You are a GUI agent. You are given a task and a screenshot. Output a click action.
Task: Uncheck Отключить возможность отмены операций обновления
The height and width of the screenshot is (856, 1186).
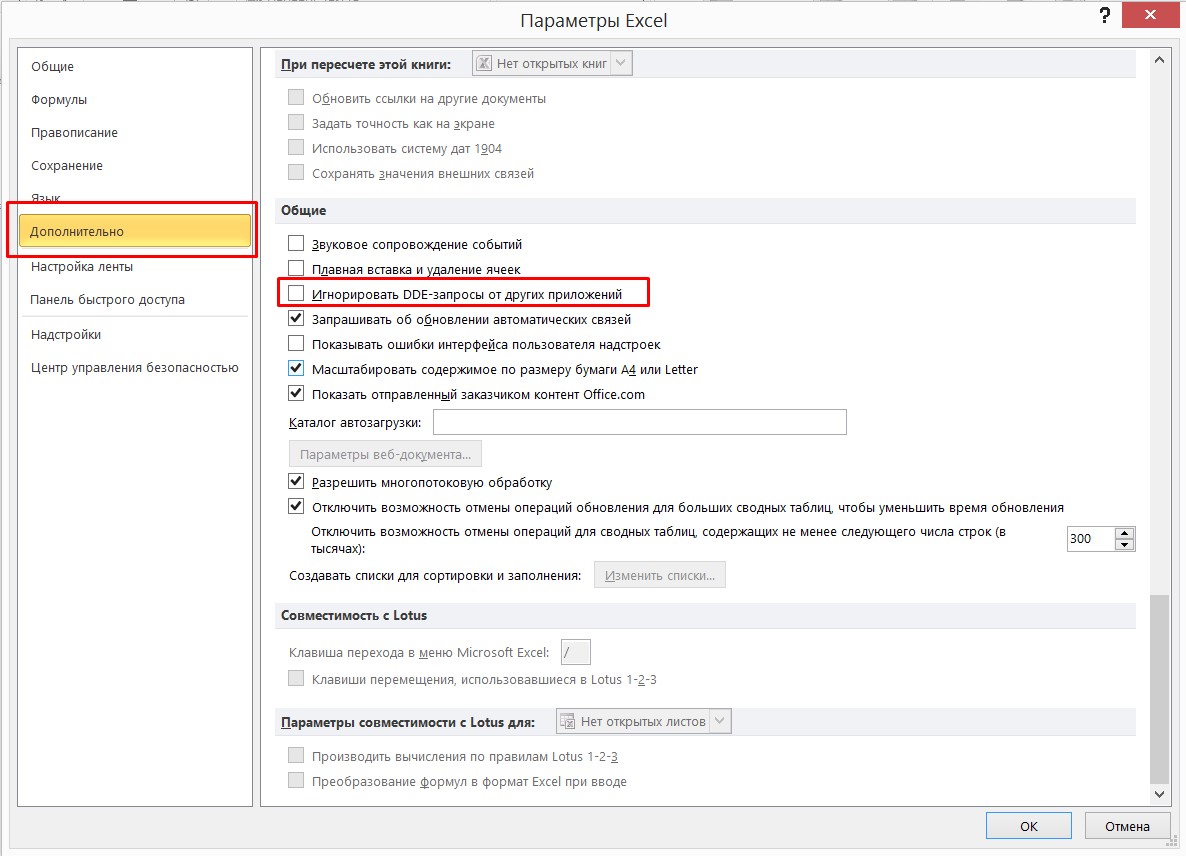296,507
